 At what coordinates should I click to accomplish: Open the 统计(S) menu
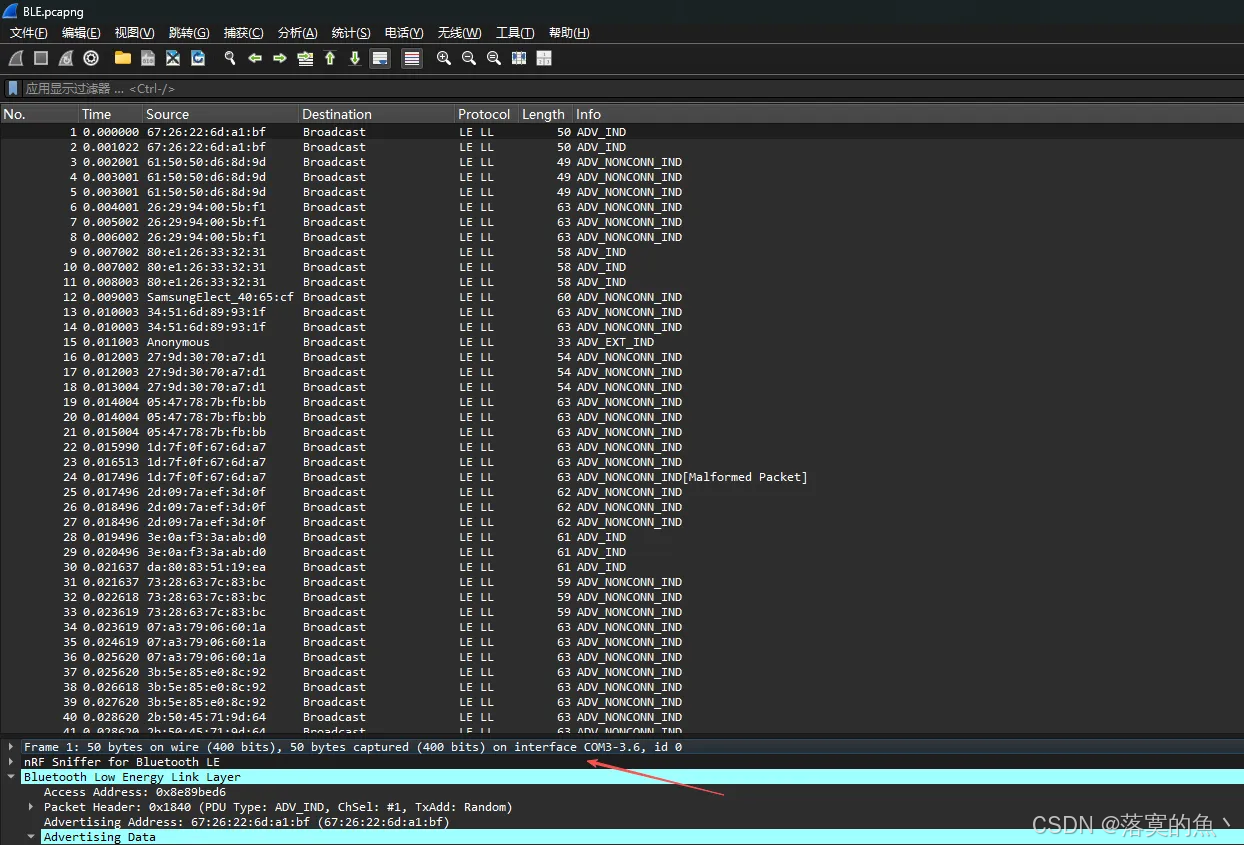click(x=351, y=33)
